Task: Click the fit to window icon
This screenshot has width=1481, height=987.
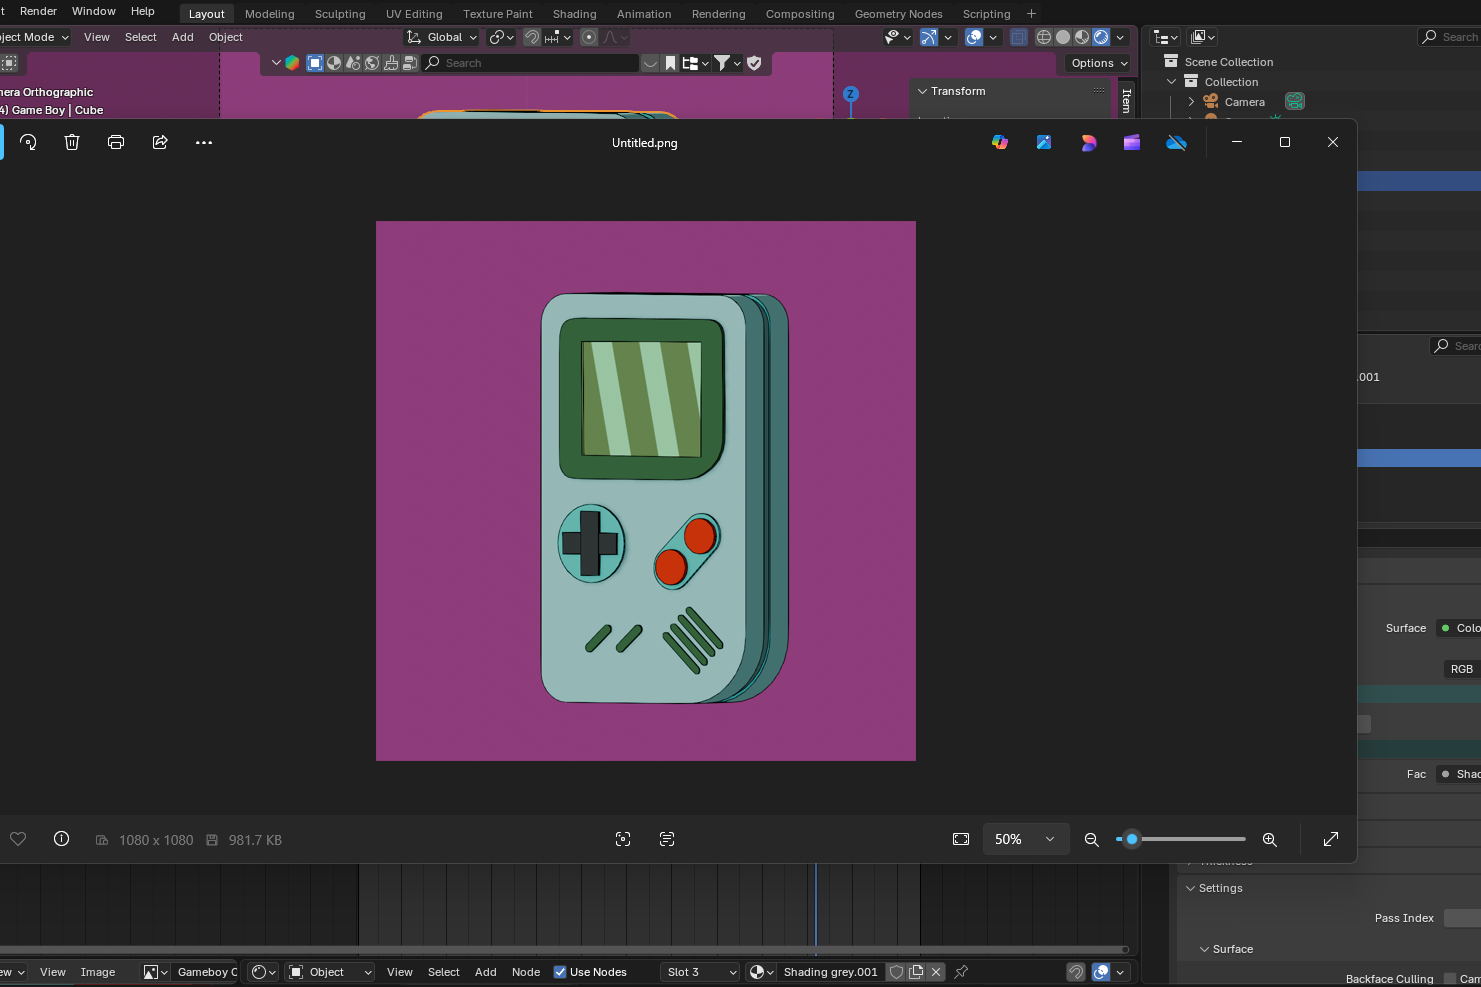Action: (961, 839)
